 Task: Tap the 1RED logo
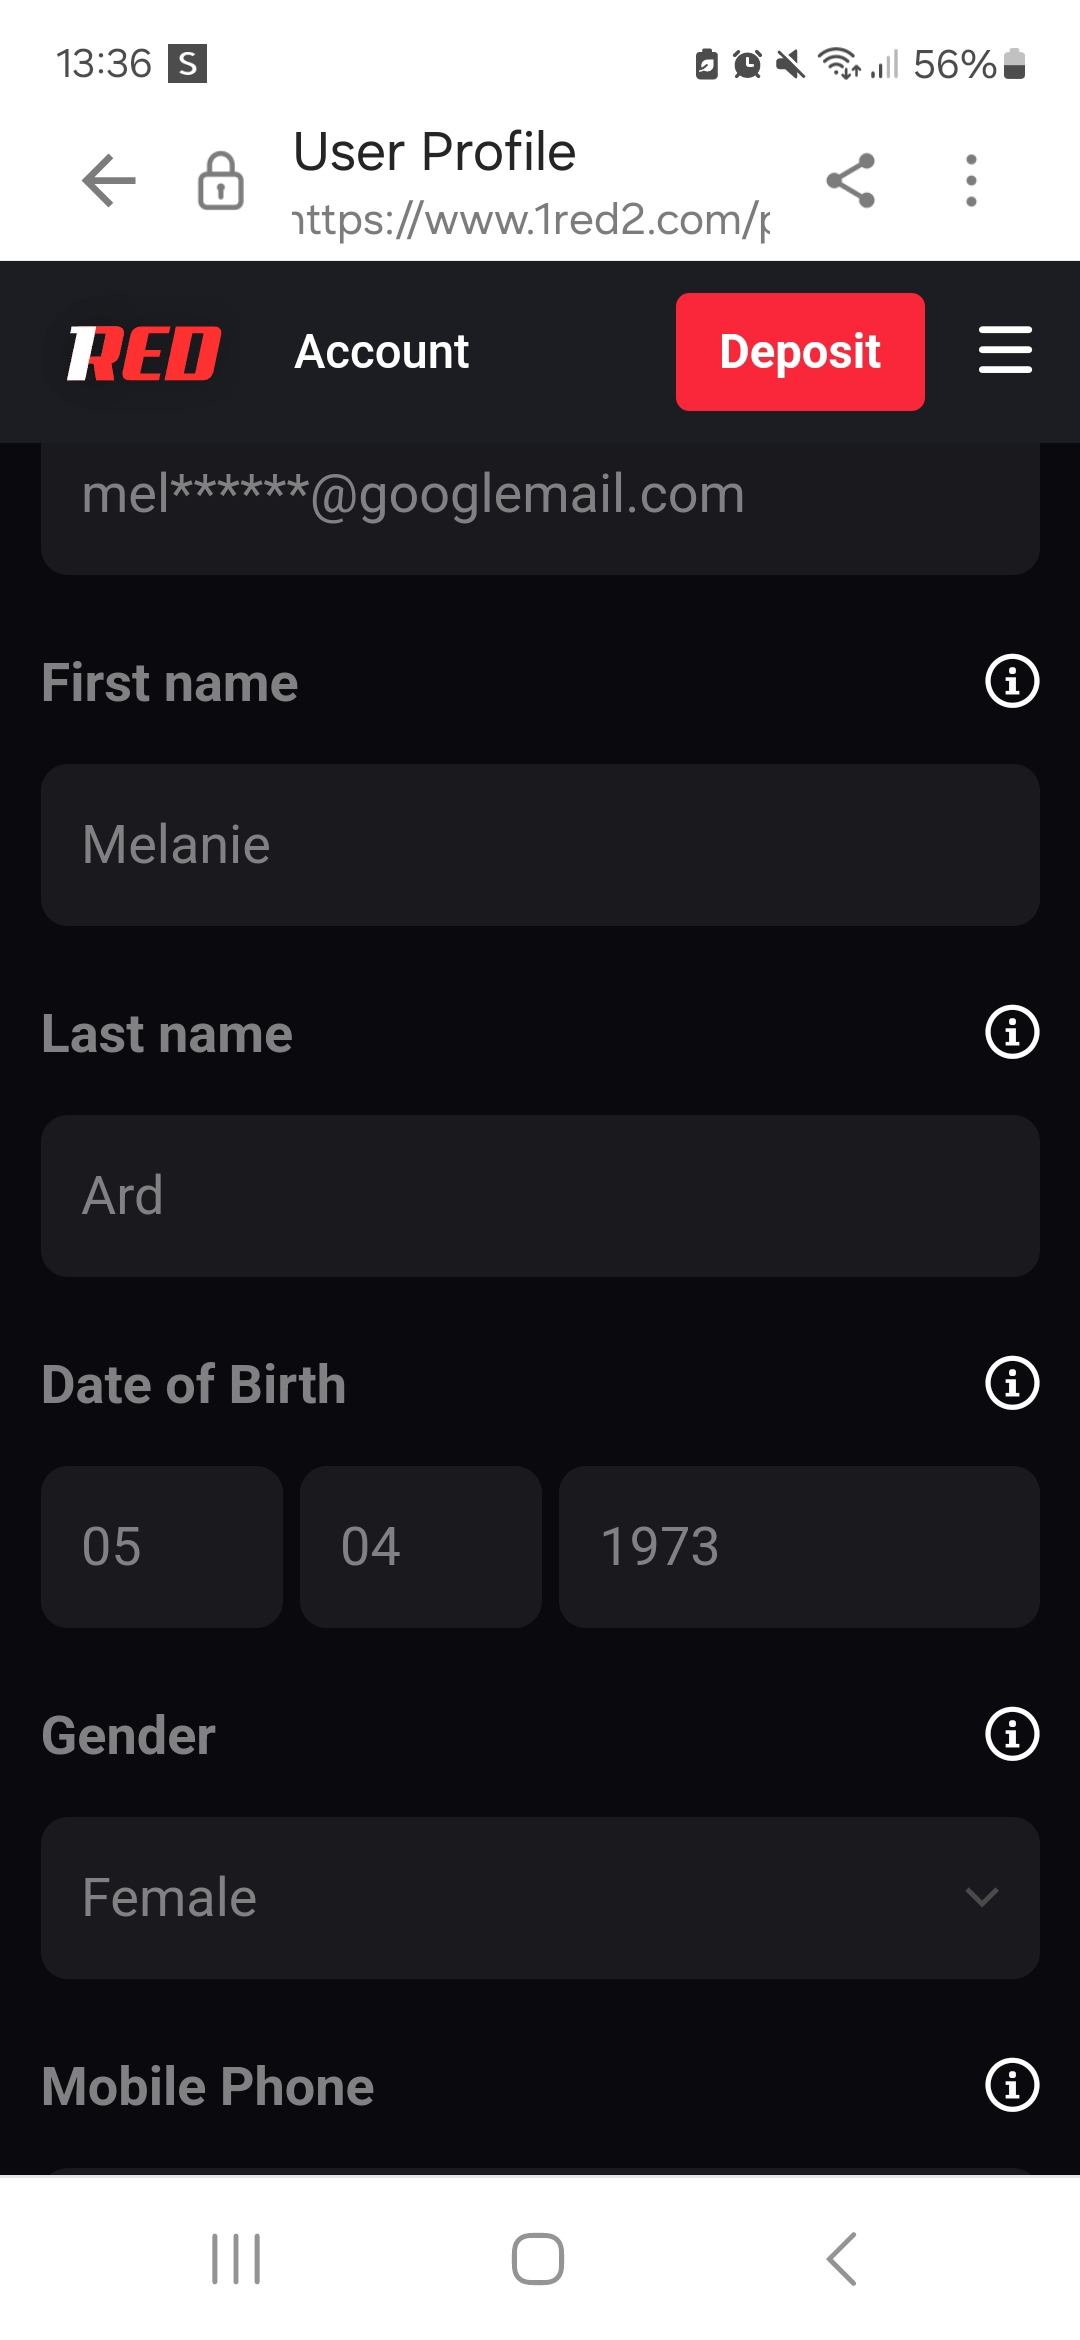144,353
